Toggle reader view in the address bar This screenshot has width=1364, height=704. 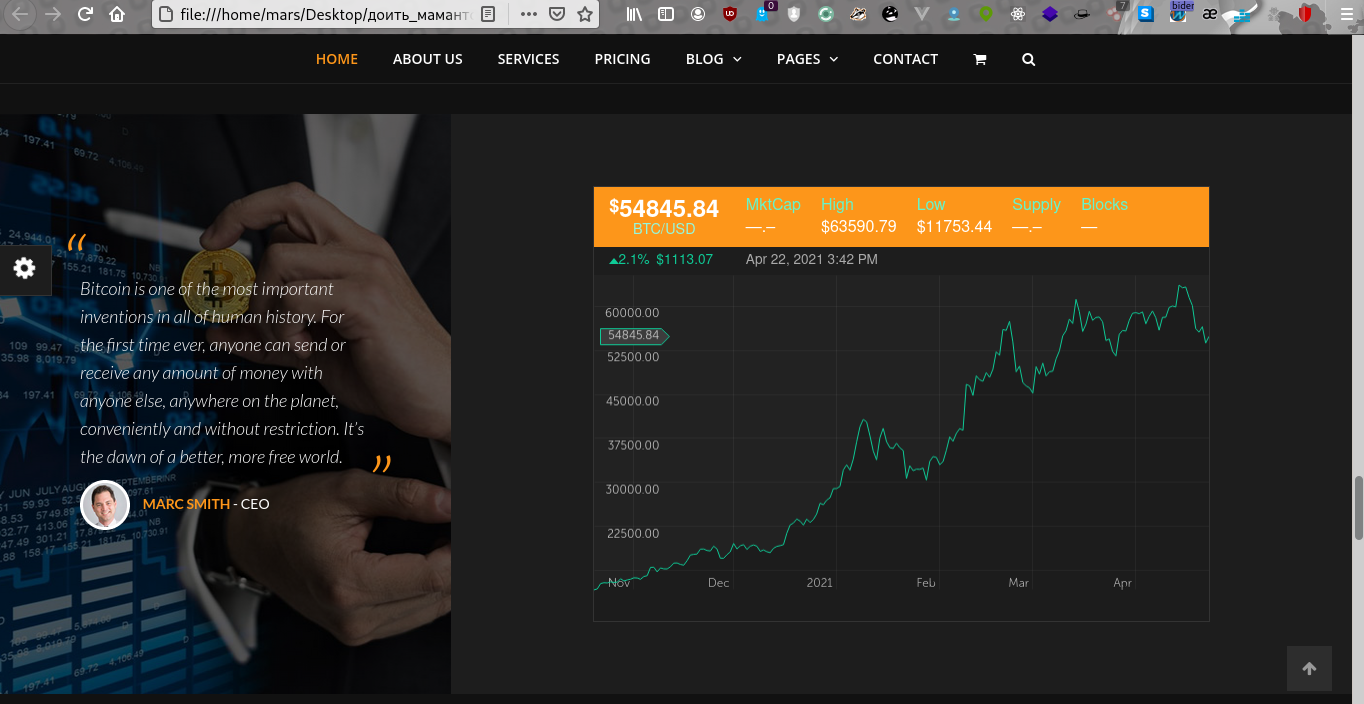pyautogui.click(x=487, y=14)
